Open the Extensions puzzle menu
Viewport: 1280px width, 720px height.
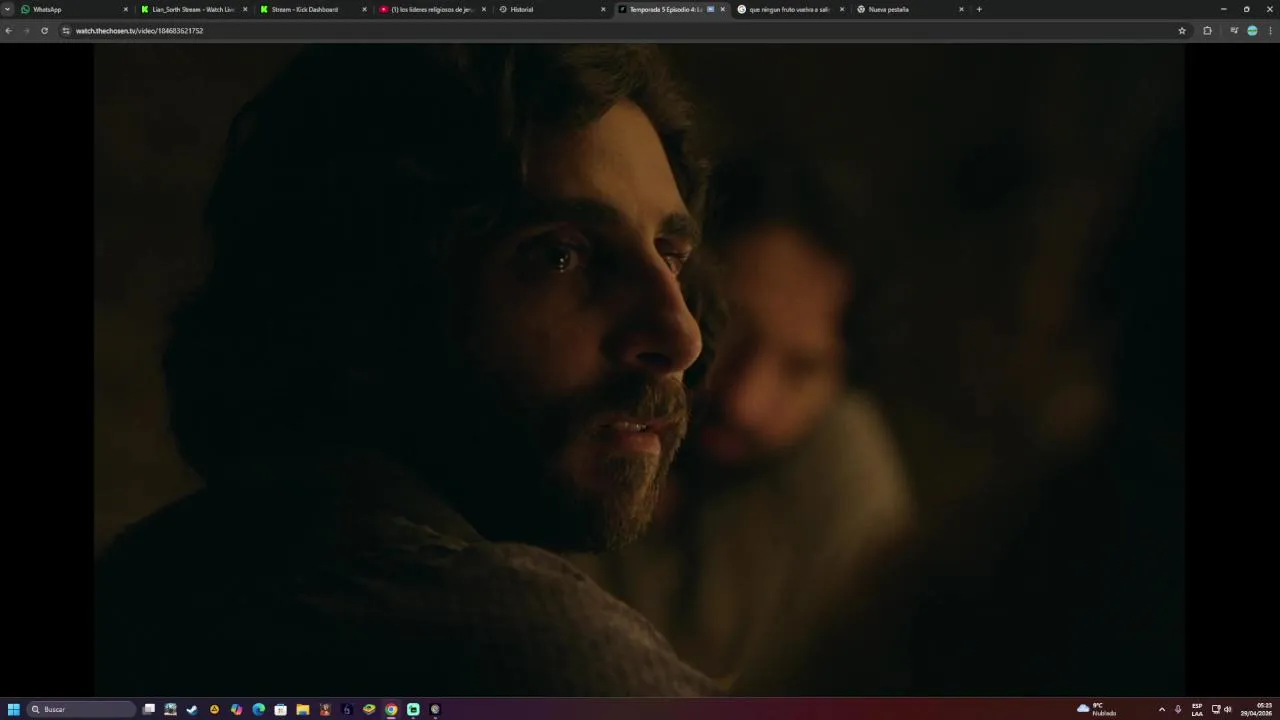point(1207,31)
